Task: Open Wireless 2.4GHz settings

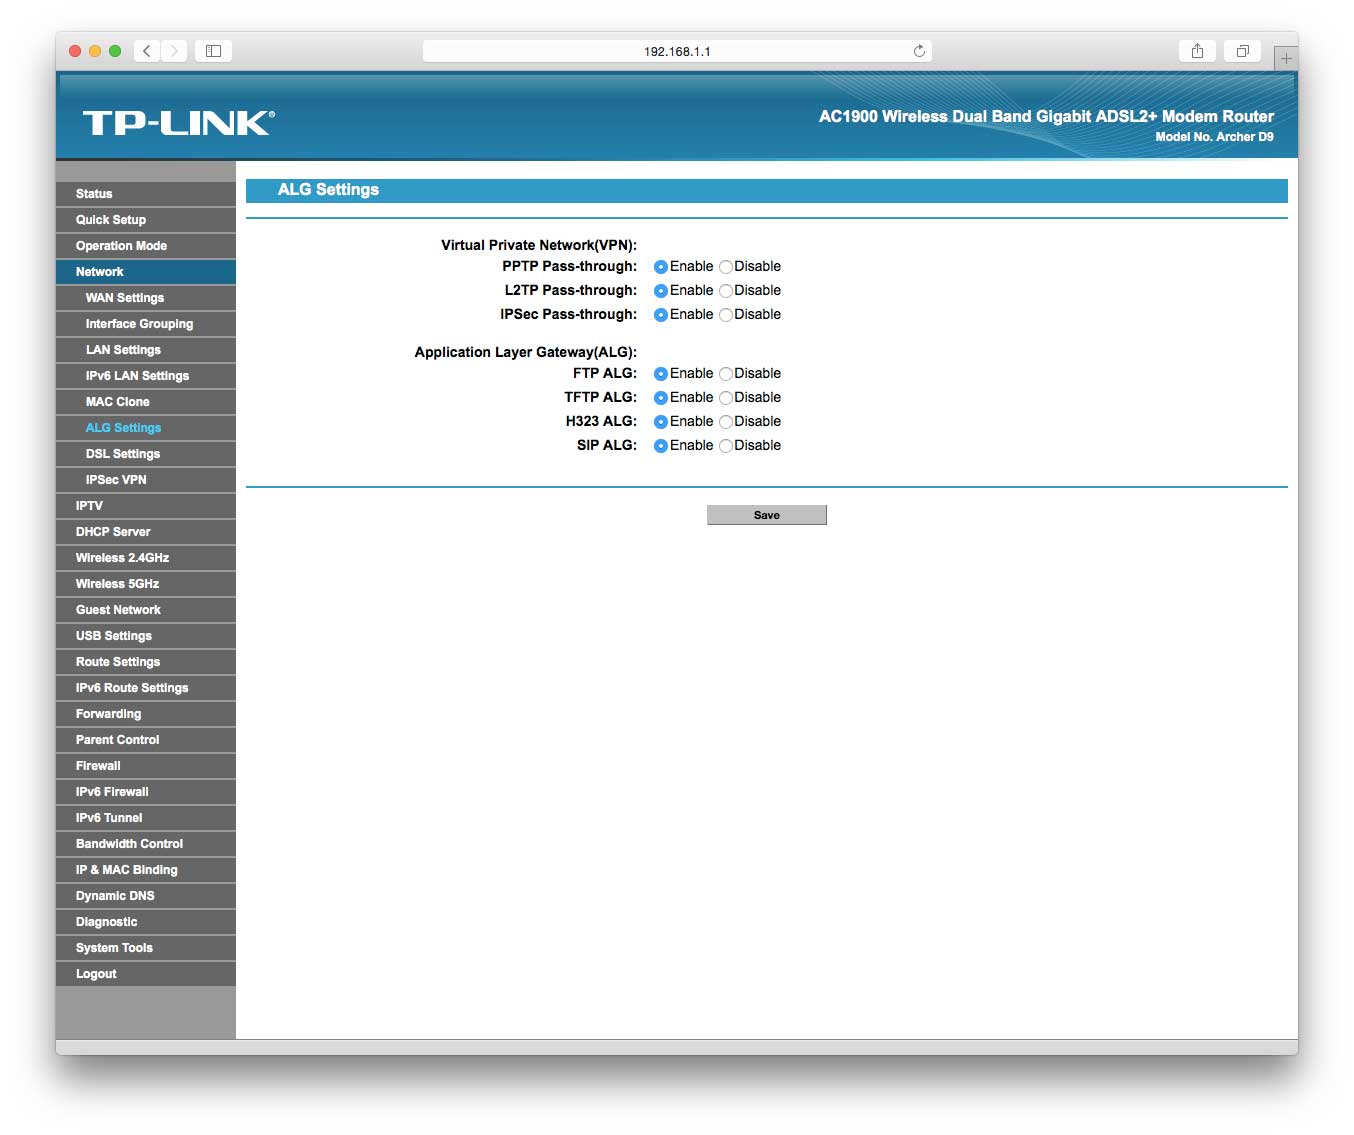Action: click(x=146, y=558)
